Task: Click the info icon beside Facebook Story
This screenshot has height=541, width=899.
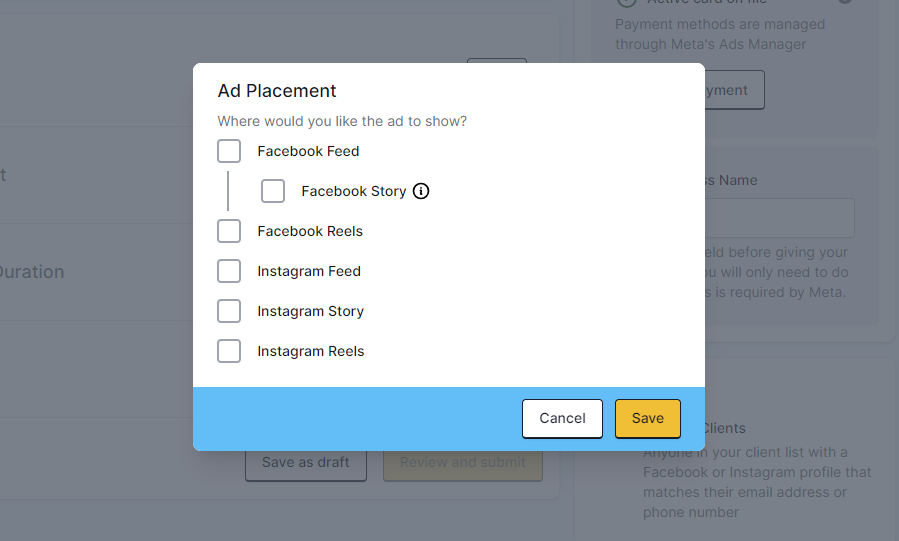Action: click(421, 191)
